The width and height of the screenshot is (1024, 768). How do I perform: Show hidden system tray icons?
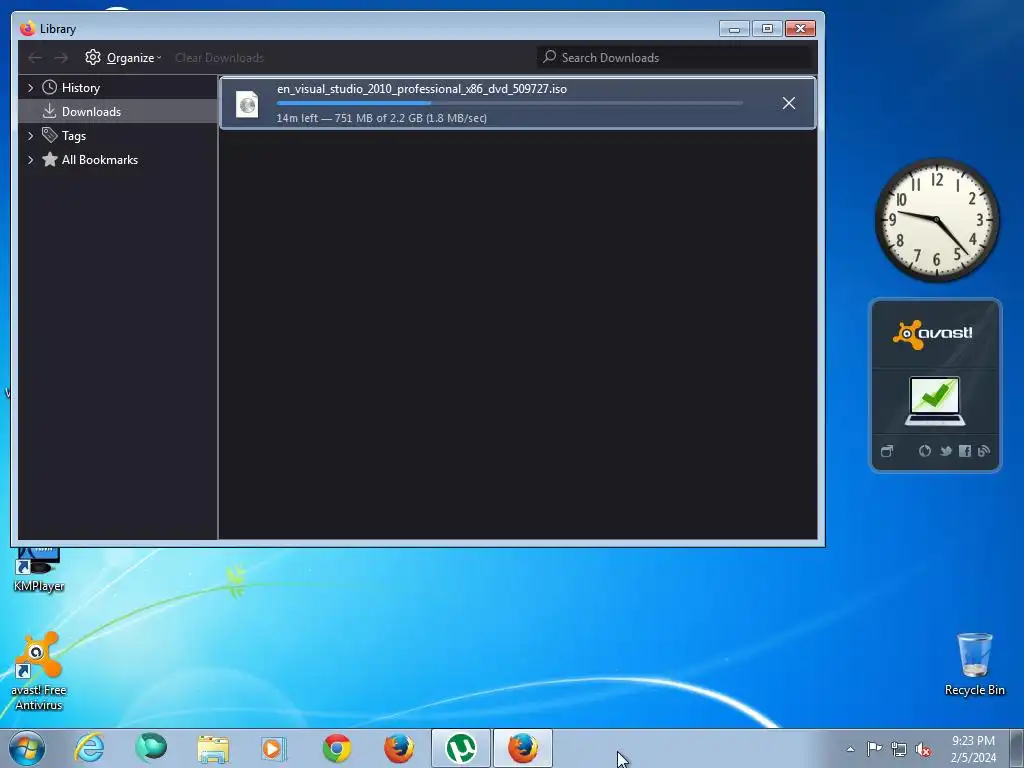click(850, 749)
